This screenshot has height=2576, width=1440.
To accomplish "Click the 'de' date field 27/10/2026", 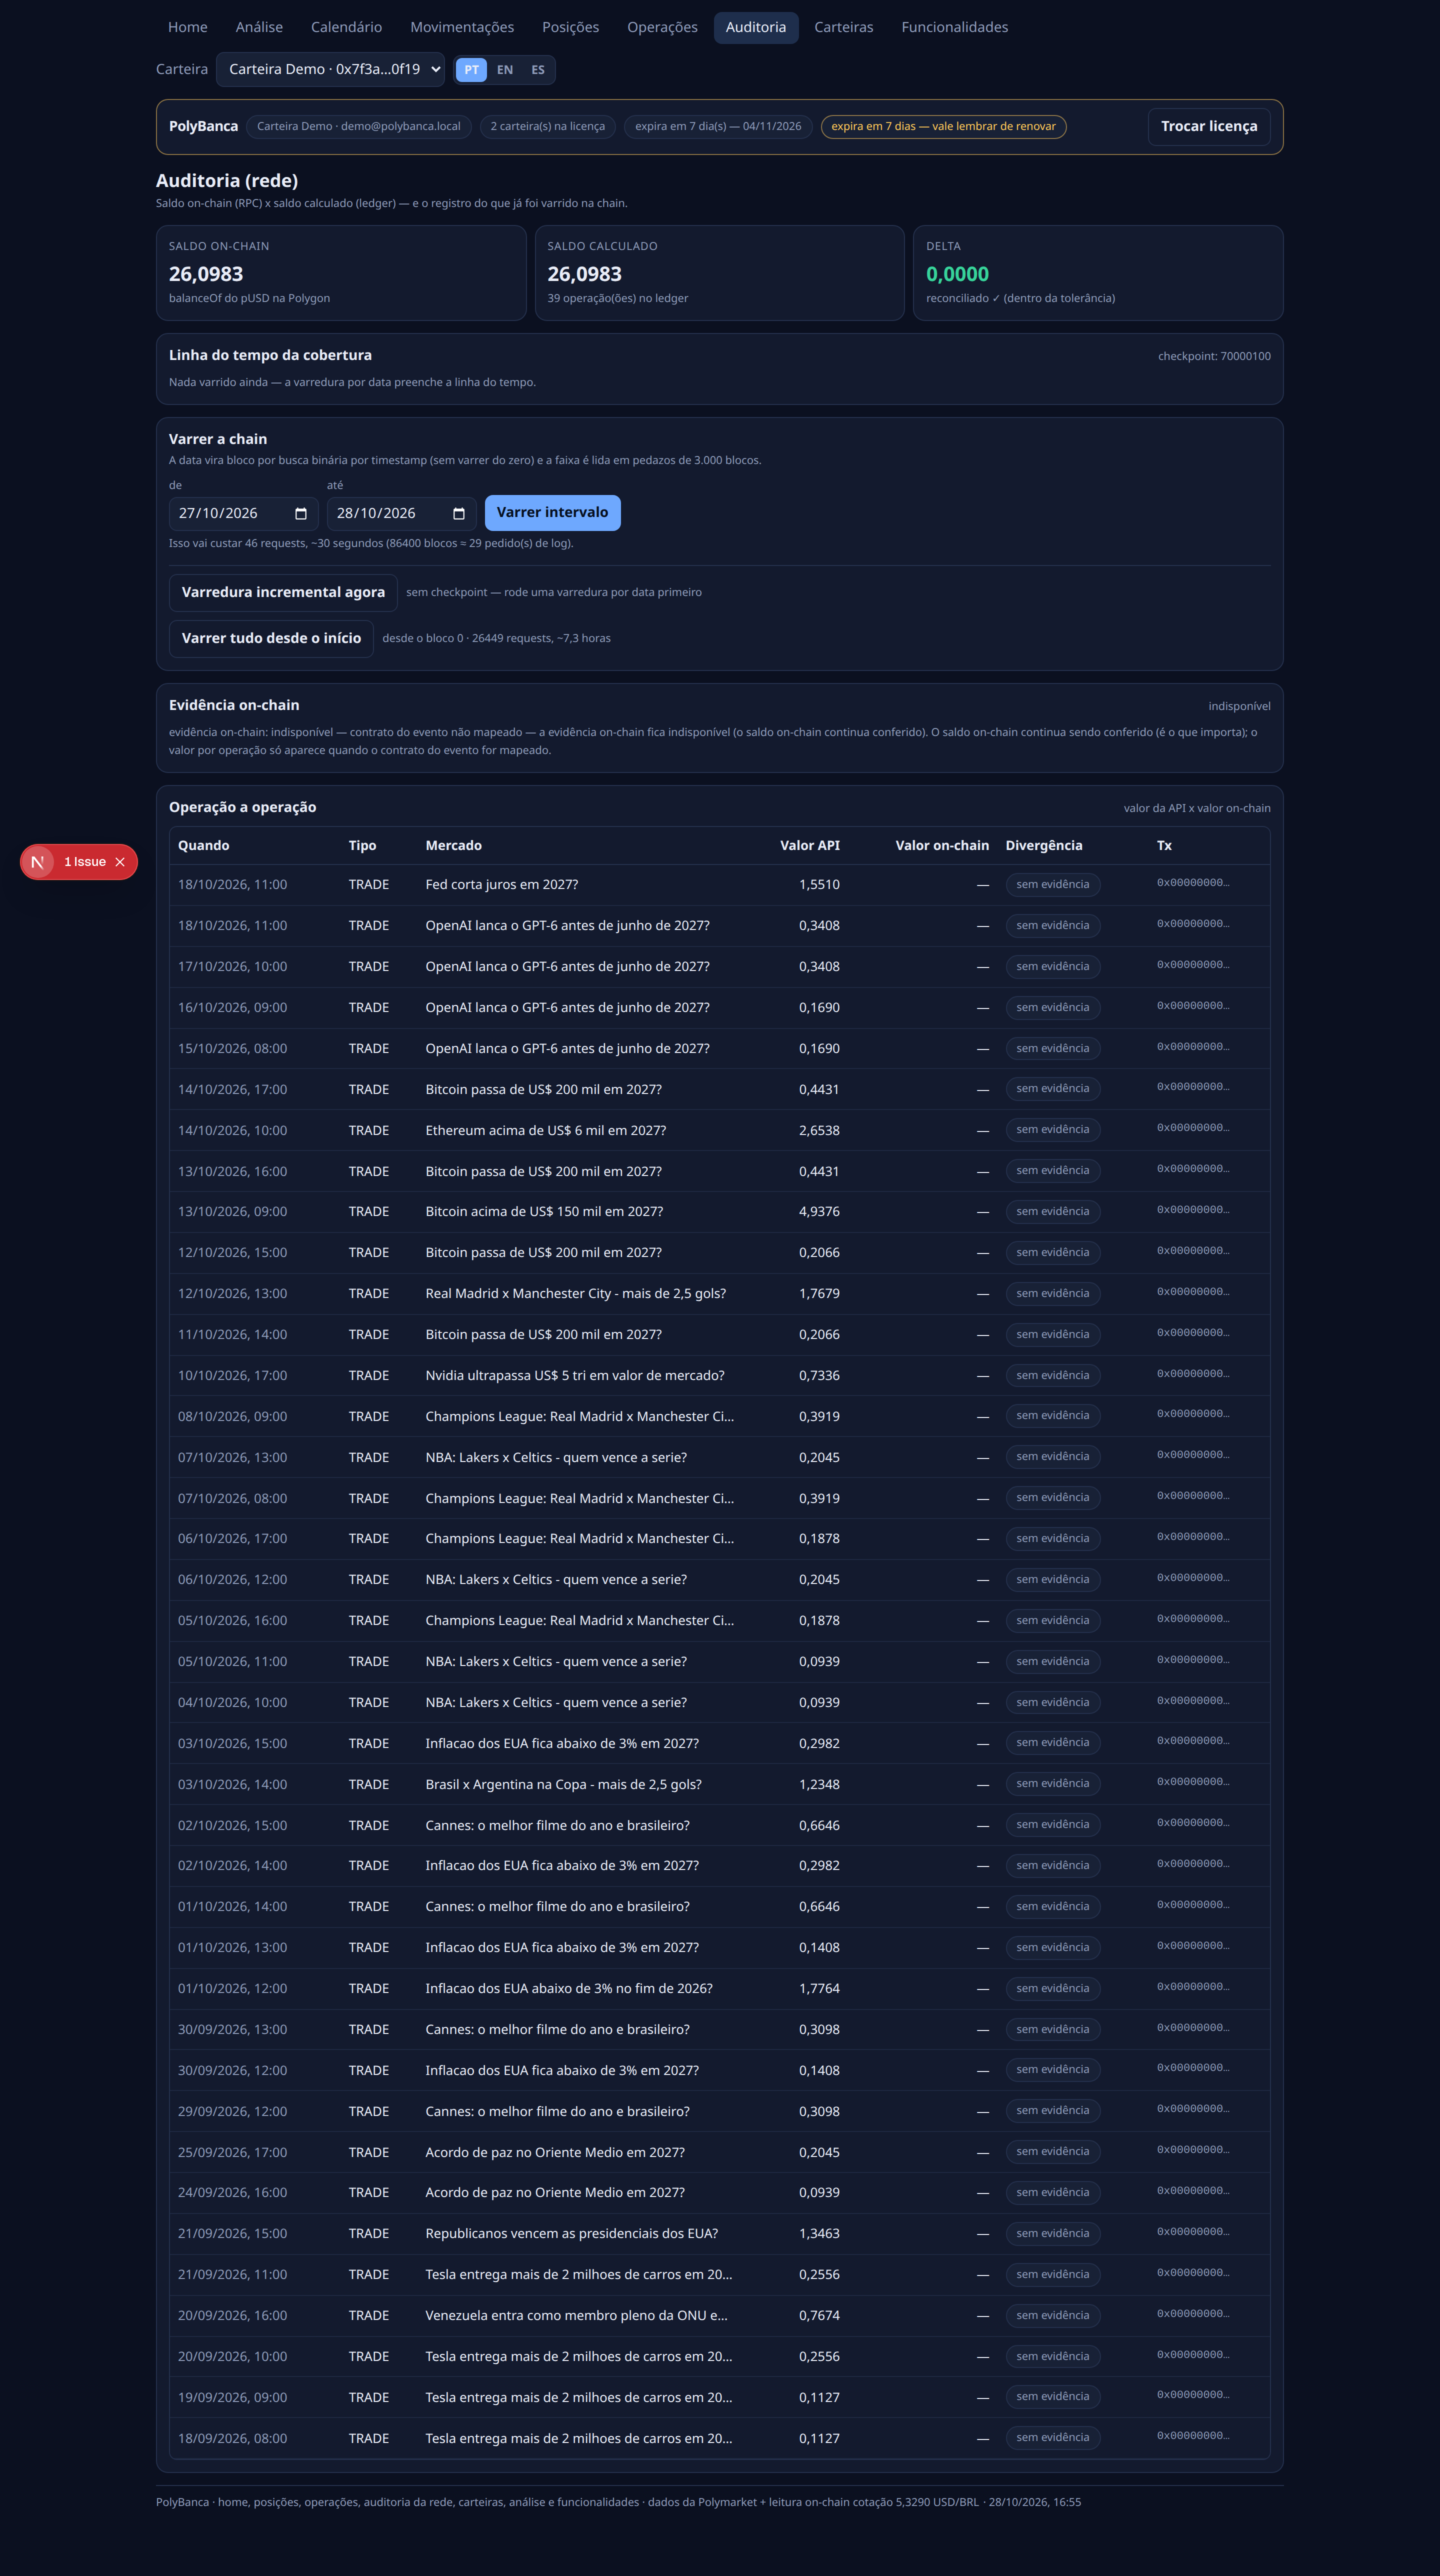I will 243,513.
